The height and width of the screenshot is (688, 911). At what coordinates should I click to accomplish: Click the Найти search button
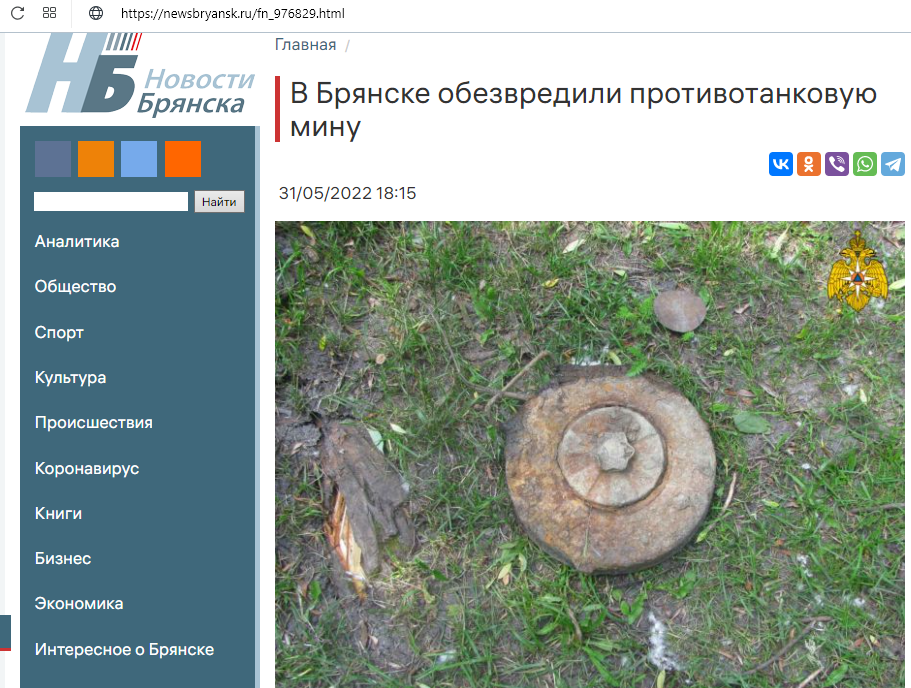pos(219,202)
